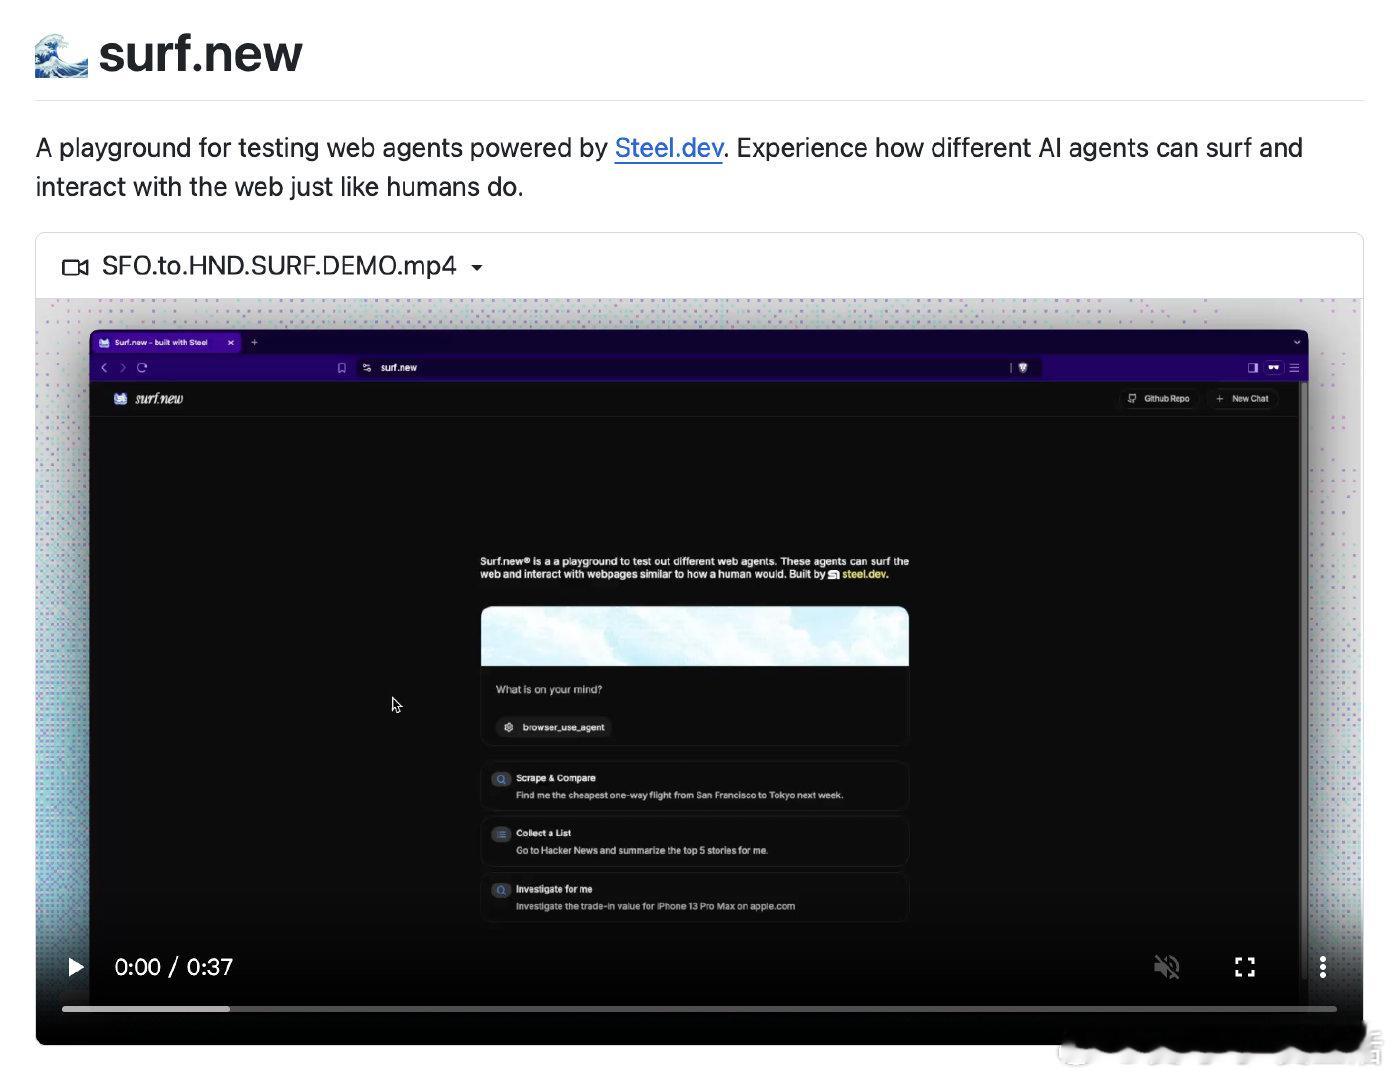Reload the page with the refresh icon

coord(142,367)
